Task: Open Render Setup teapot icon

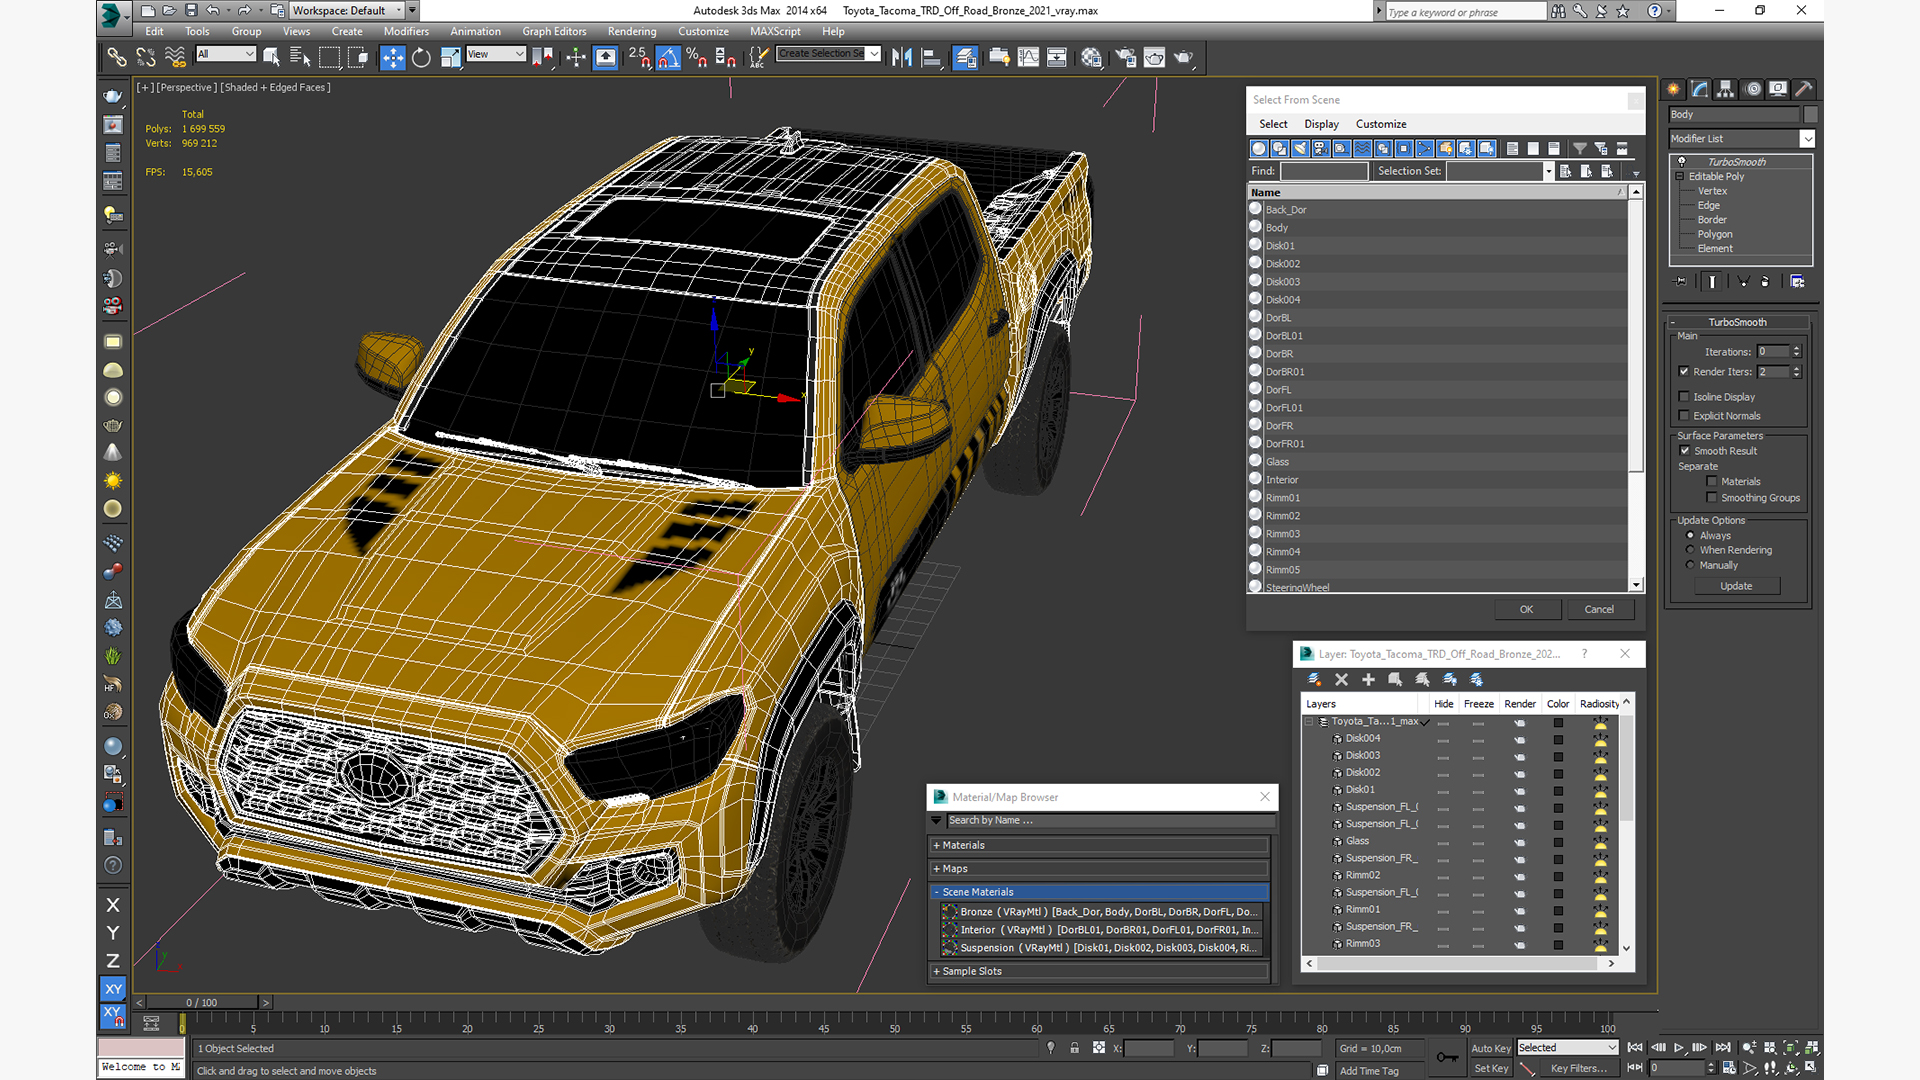Action: (1125, 58)
